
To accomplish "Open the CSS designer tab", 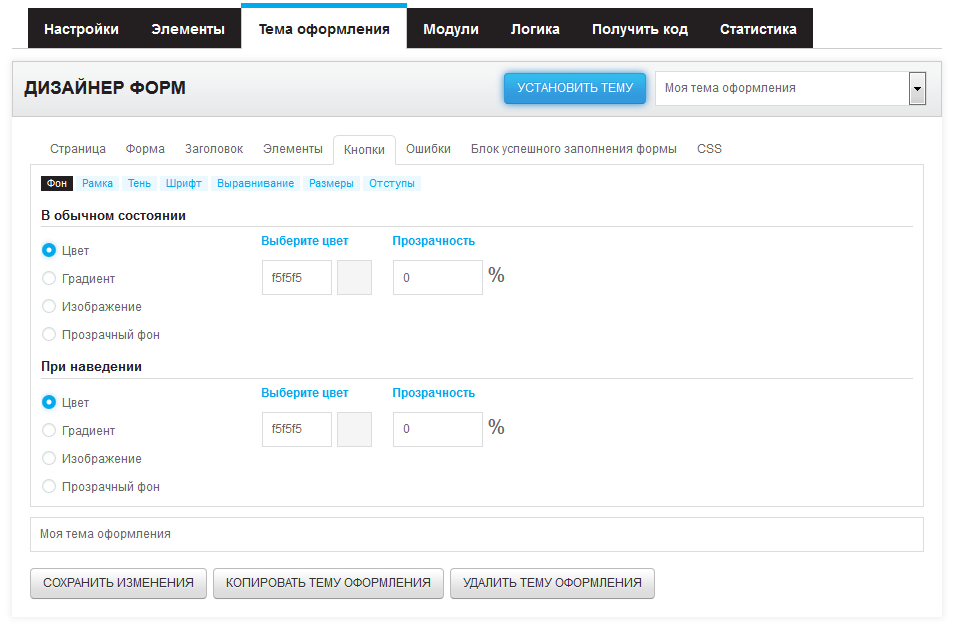I will tap(709, 149).
